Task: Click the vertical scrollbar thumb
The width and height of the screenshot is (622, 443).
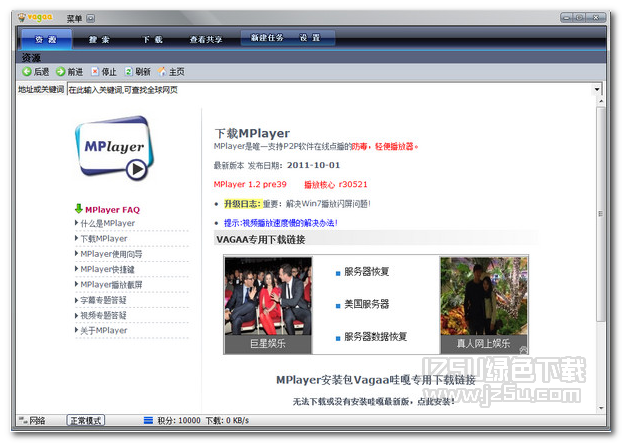Action: 601,214
